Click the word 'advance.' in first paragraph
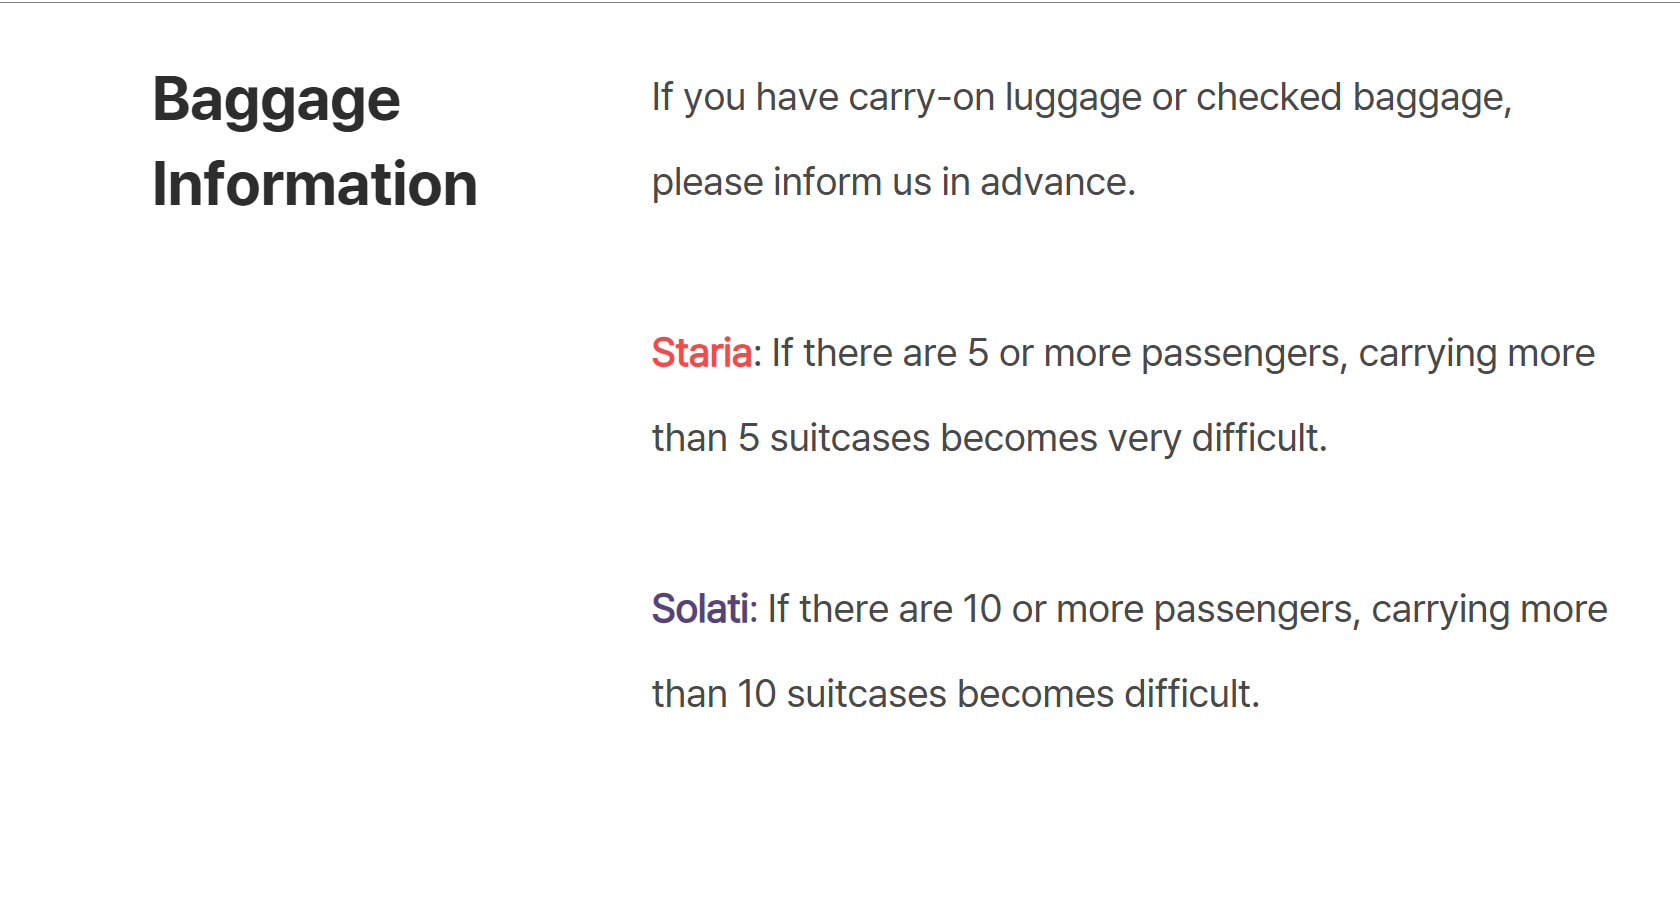 (1057, 182)
